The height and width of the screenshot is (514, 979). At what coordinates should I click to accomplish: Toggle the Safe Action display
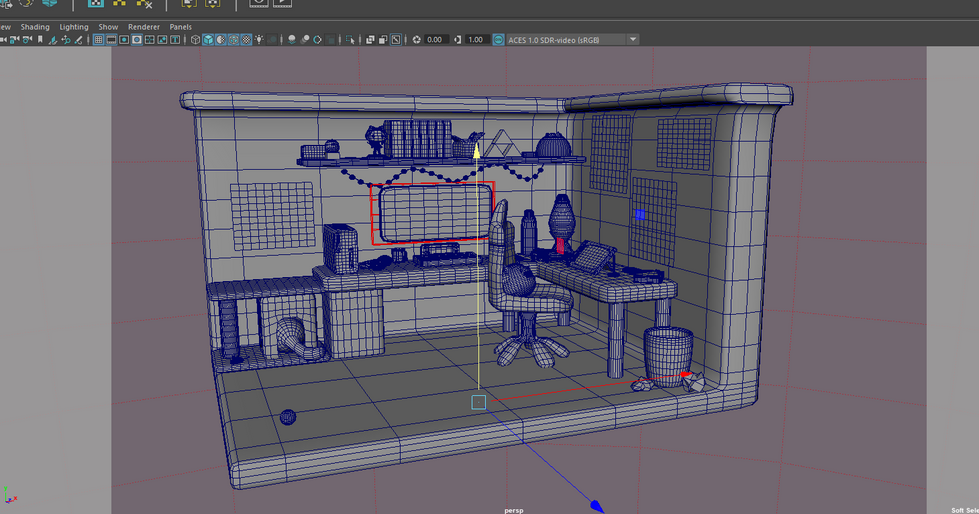pos(162,40)
